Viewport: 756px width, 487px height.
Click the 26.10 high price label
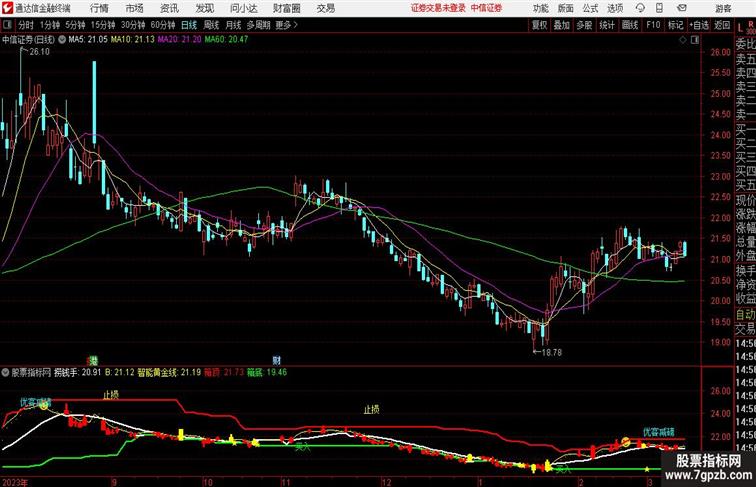(x=40, y=52)
